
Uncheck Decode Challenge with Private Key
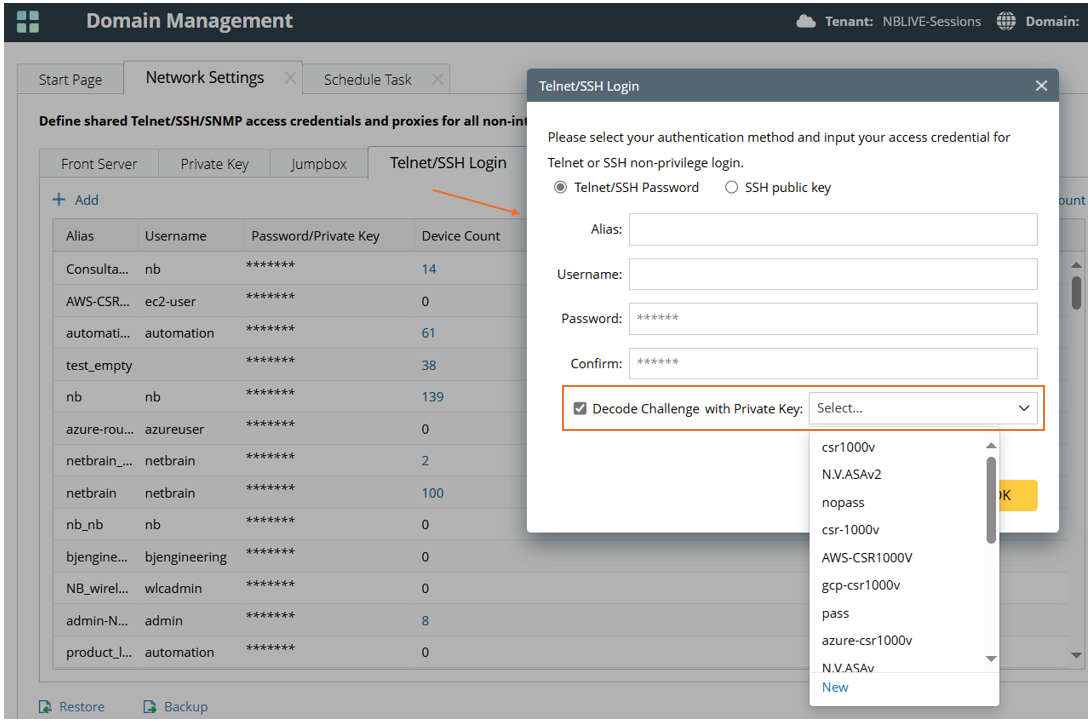click(x=580, y=408)
